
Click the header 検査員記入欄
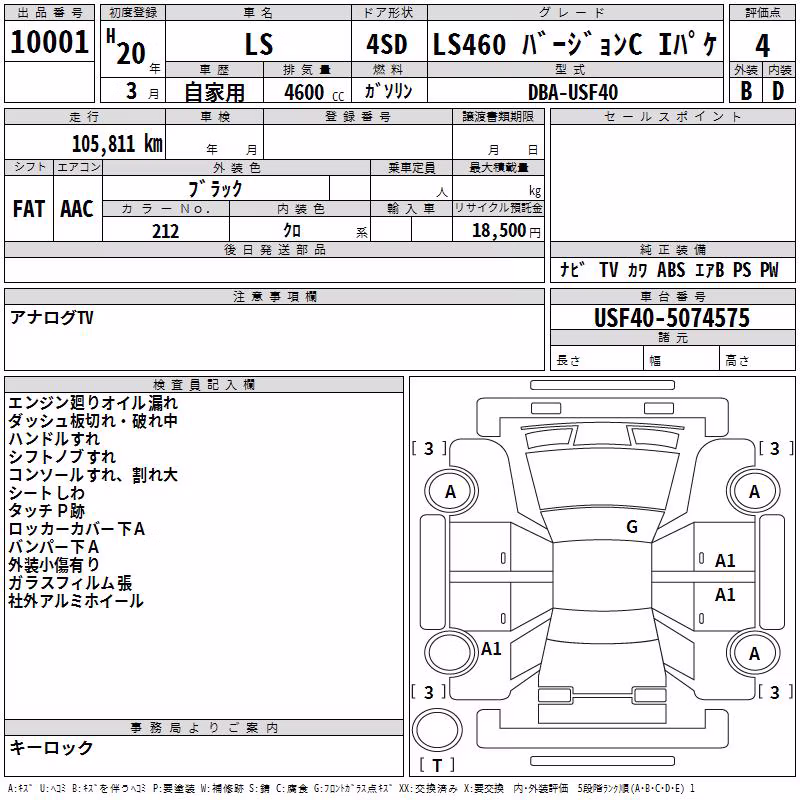[x=204, y=385]
